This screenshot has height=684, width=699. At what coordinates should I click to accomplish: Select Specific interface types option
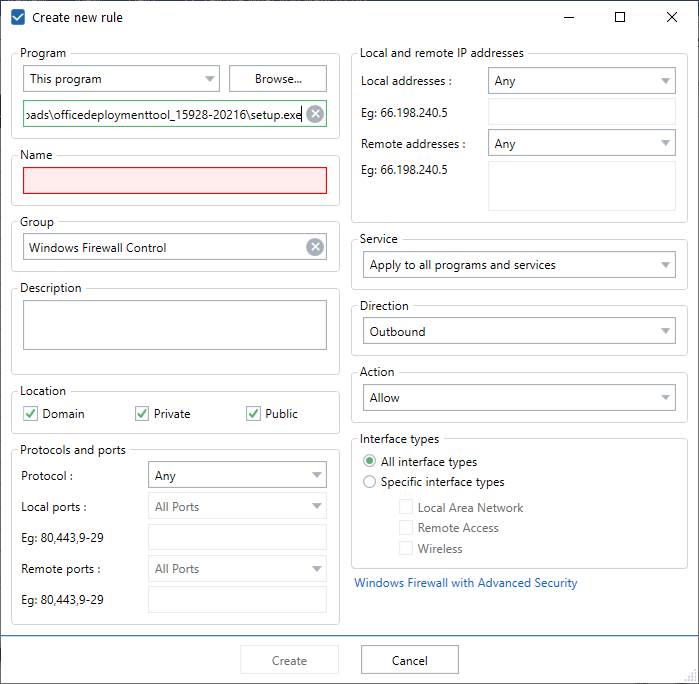(x=370, y=482)
